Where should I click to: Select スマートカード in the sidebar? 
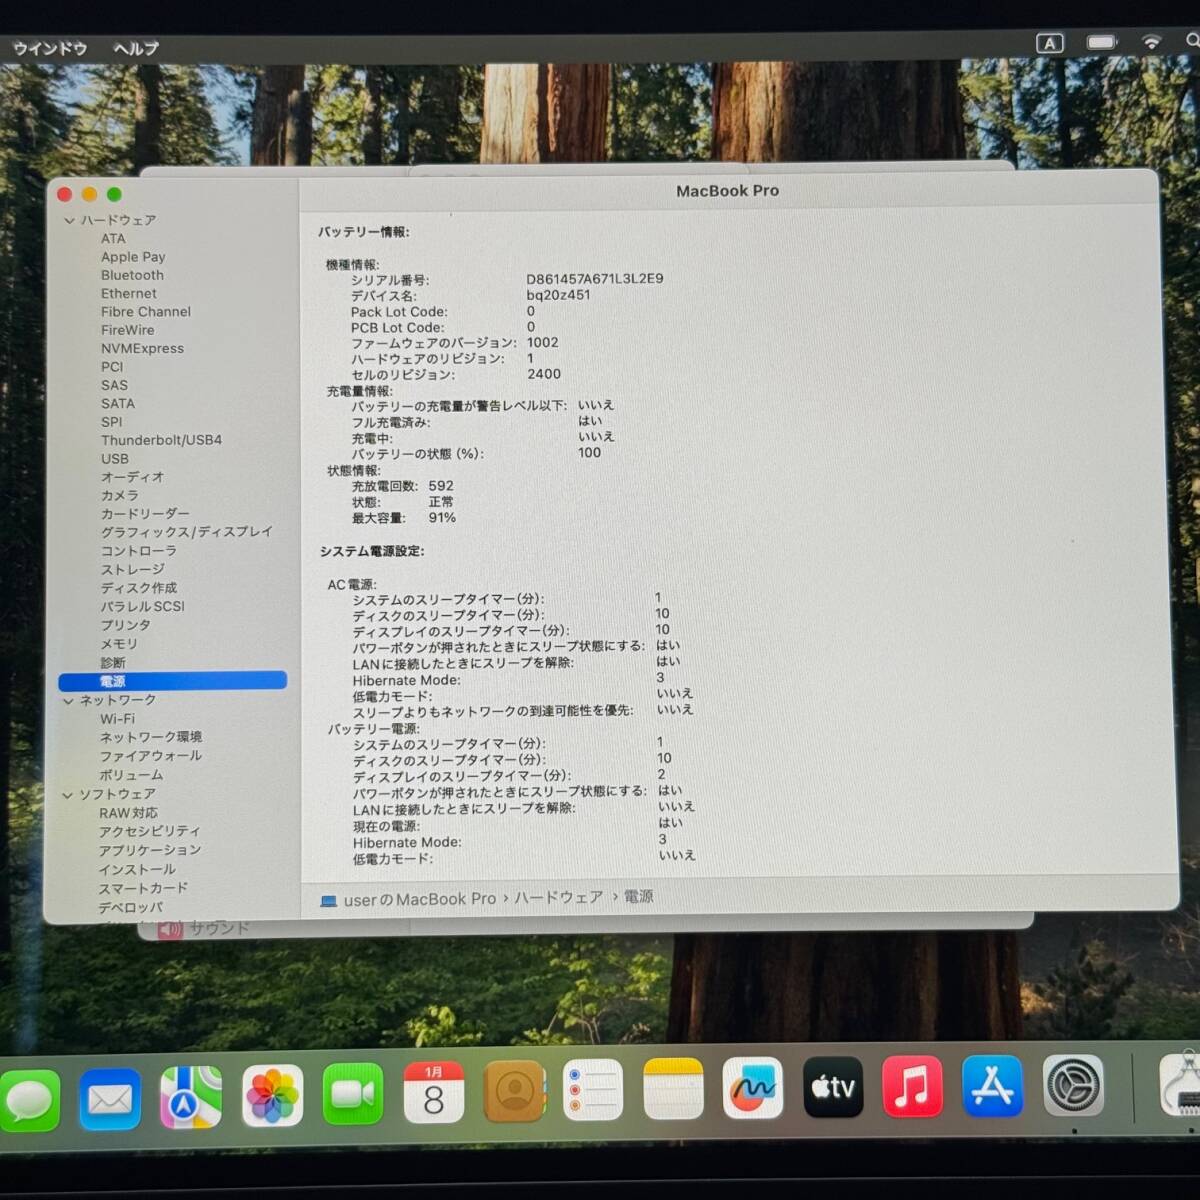click(x=143, y=888)
